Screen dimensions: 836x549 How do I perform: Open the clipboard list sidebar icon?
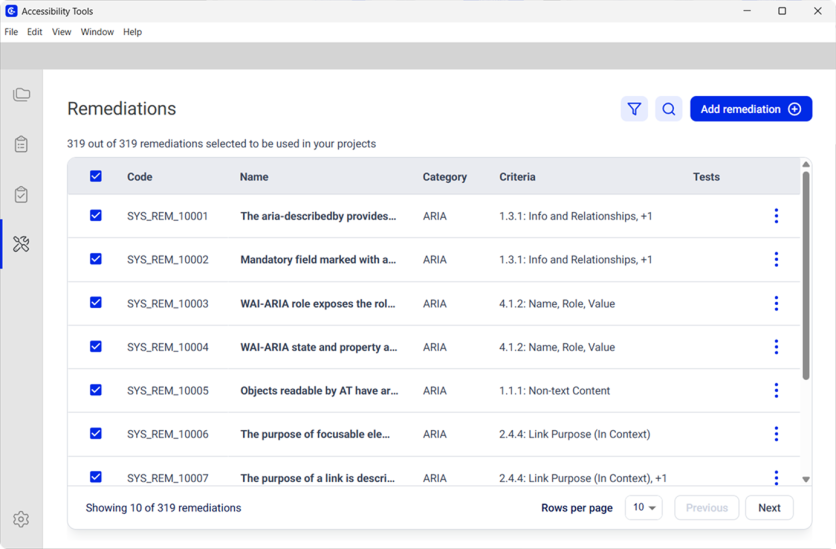click(x=21, y=145)
